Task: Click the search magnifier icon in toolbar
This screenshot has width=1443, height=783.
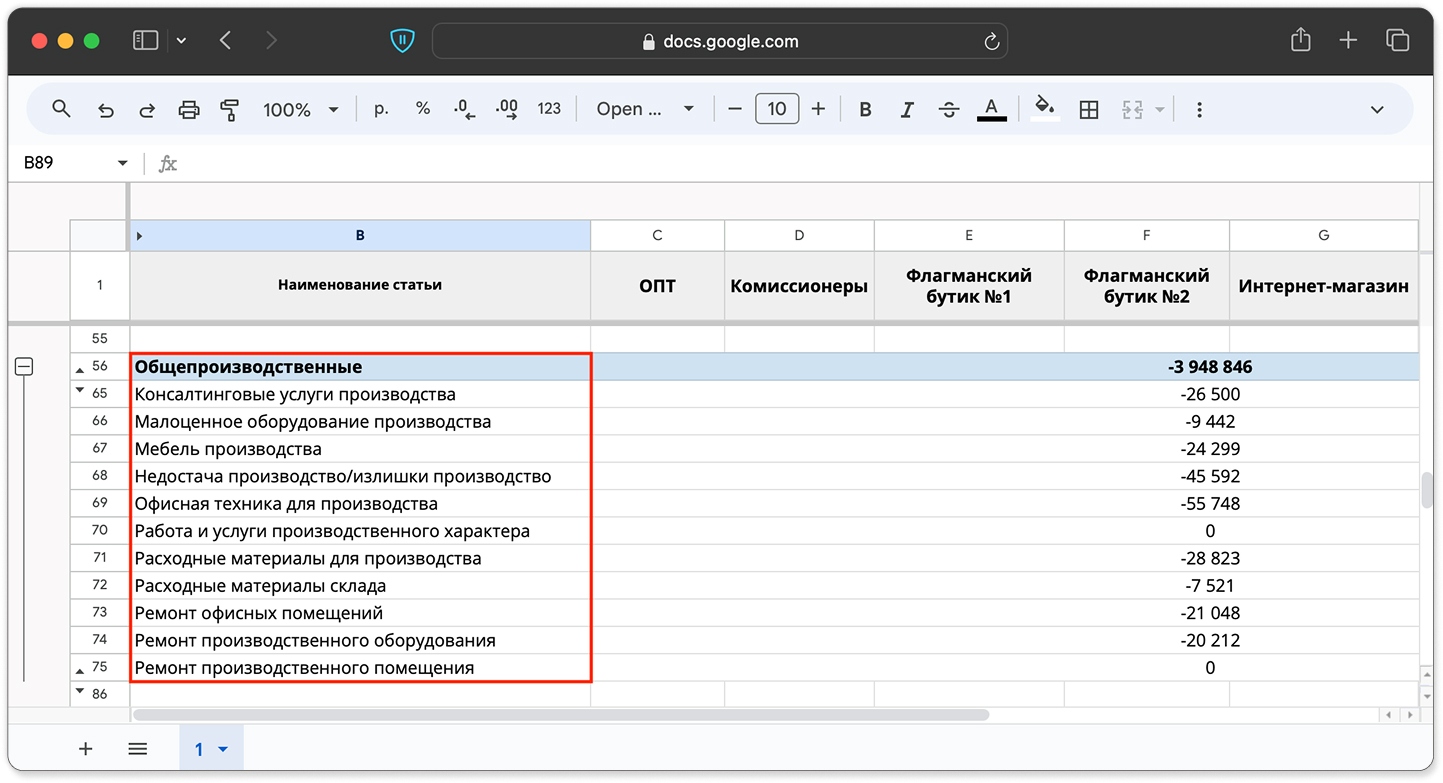Action: [61, 109]
